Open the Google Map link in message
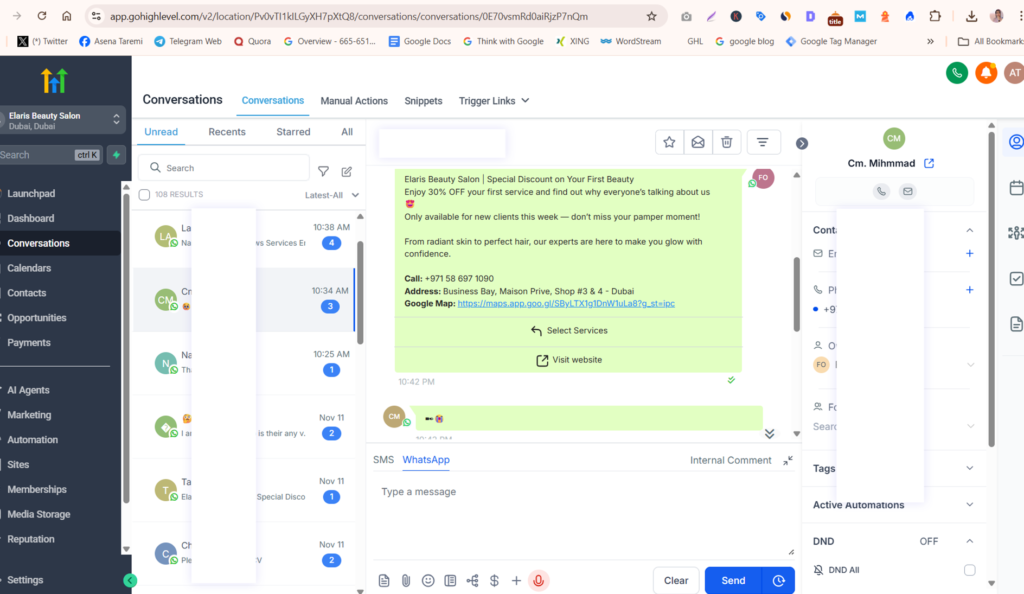 click(x=566, y=304)
